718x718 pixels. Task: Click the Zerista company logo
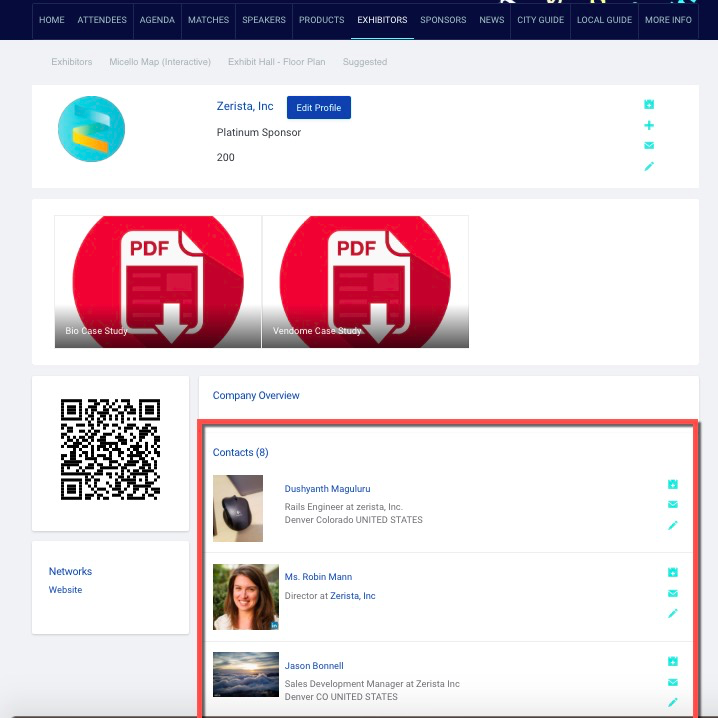(92, 129)
